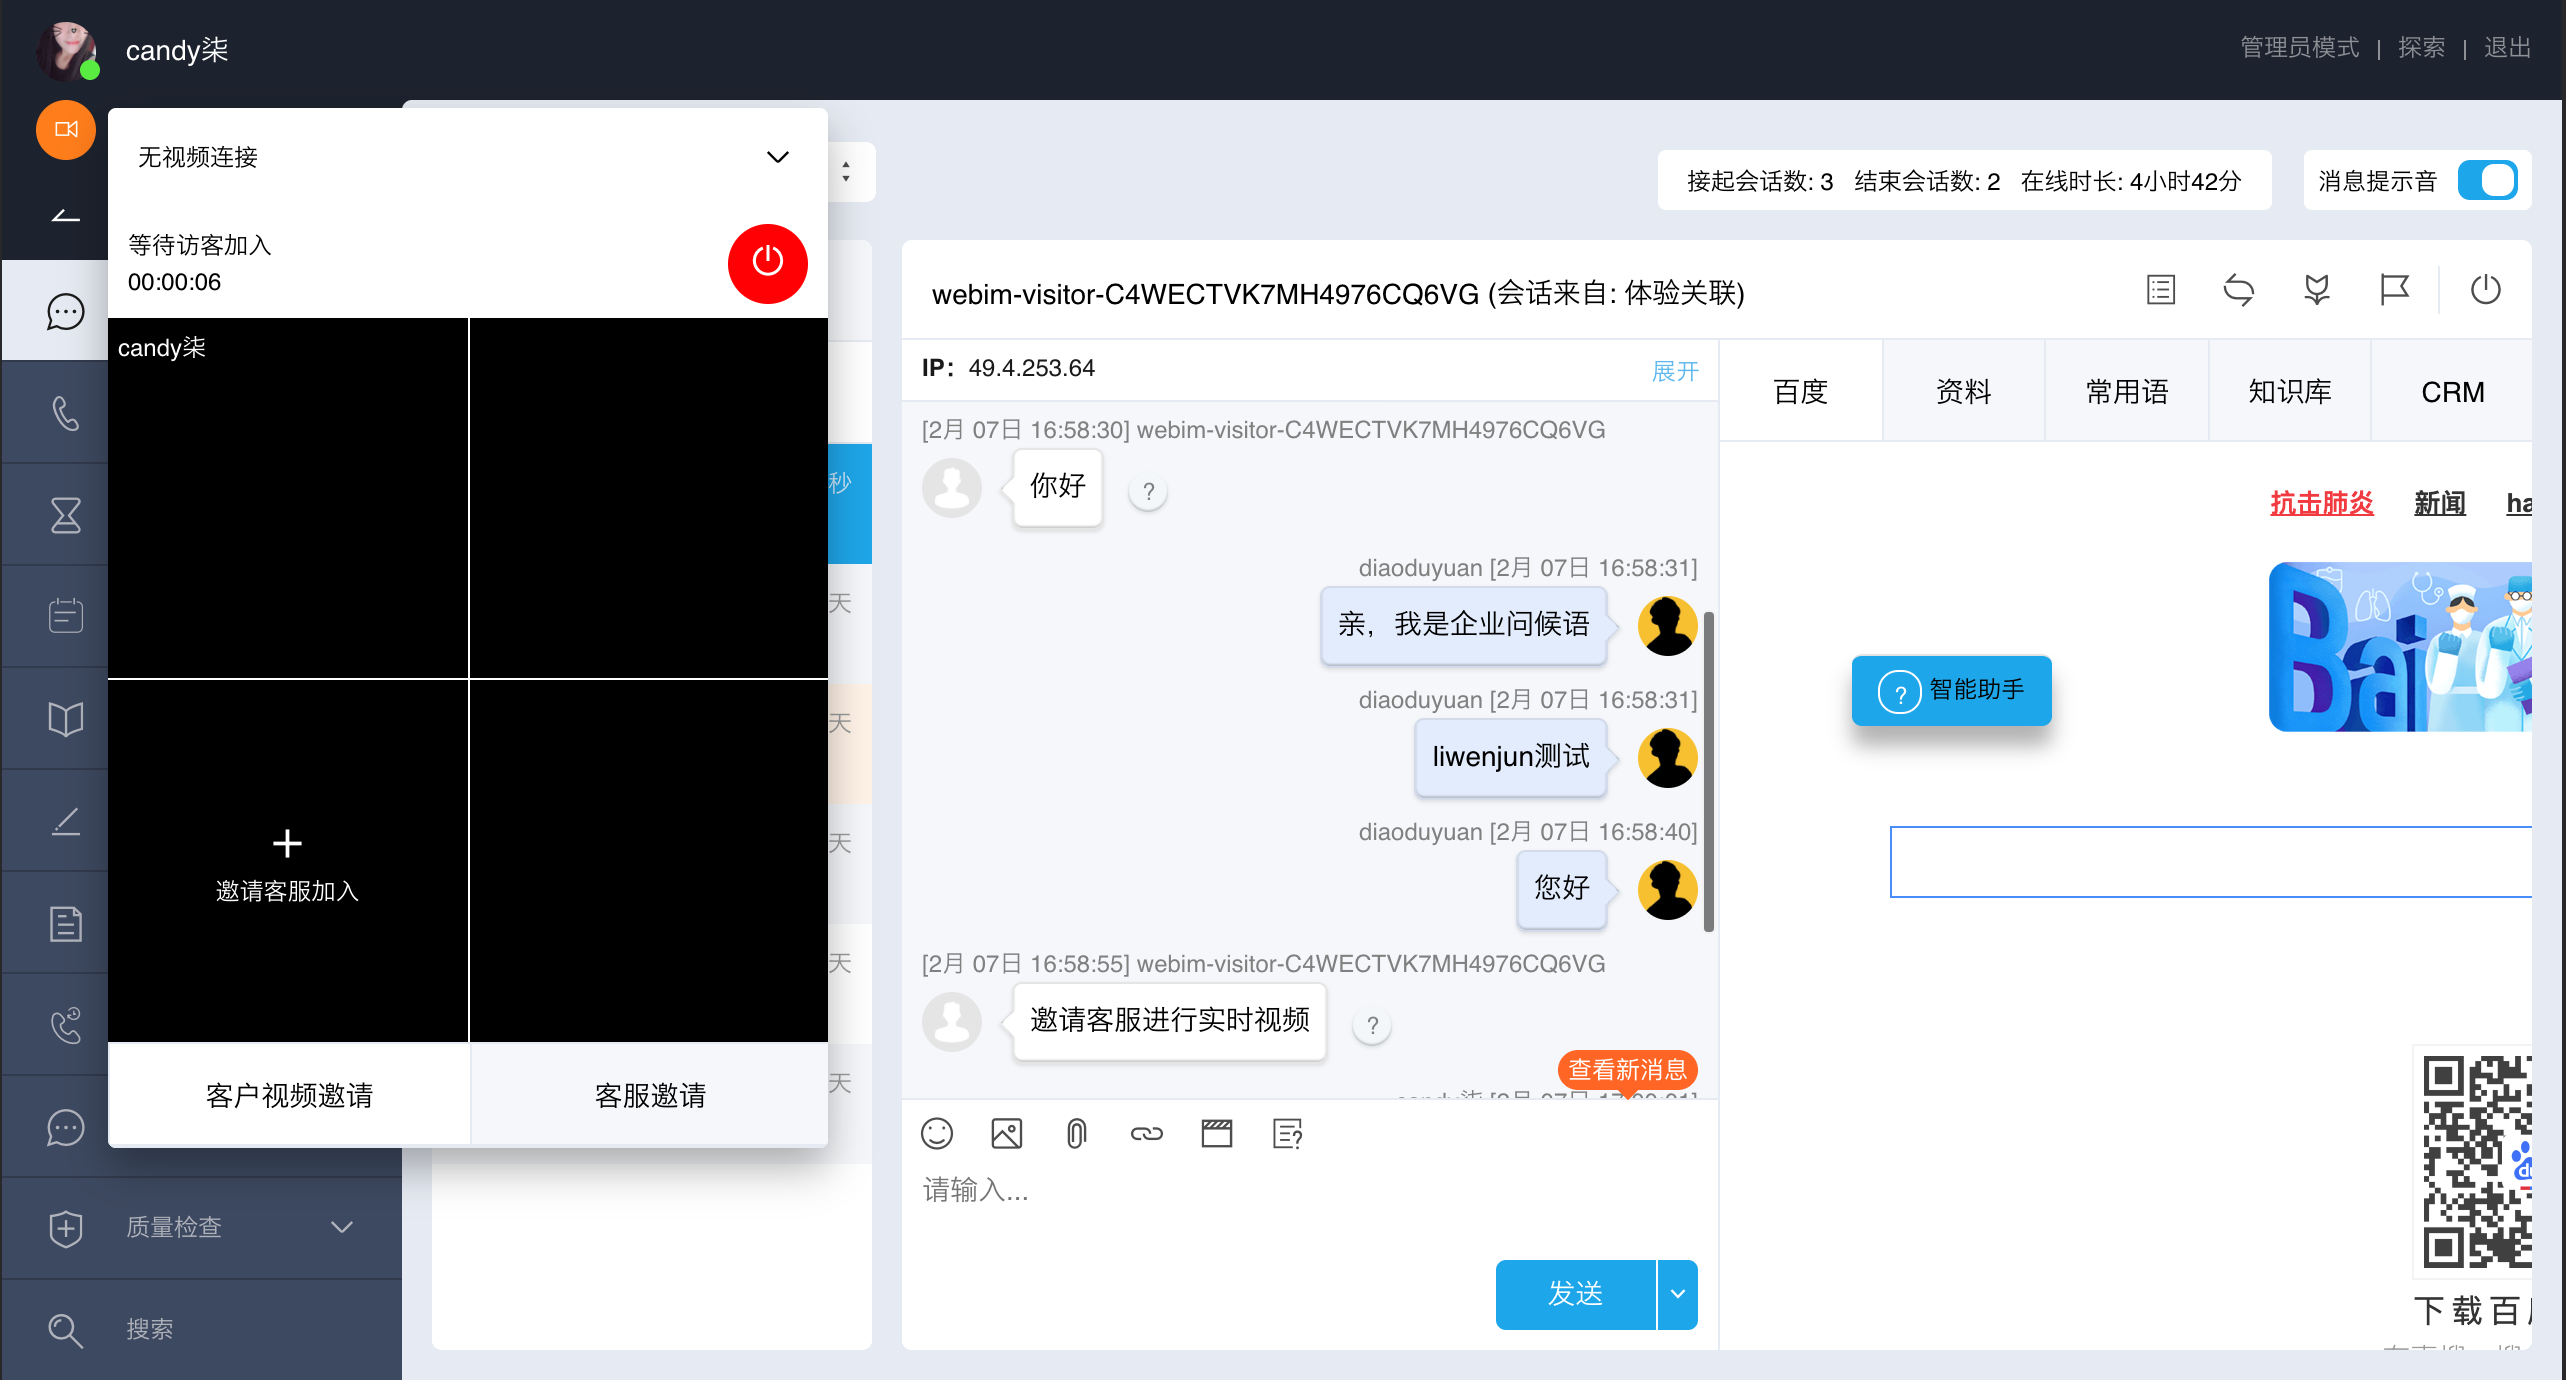The height and width of the screenshot is (1380, 2566).
Task: Click 客户视频邀请 to invite customer video
Action: [288, 1095]
